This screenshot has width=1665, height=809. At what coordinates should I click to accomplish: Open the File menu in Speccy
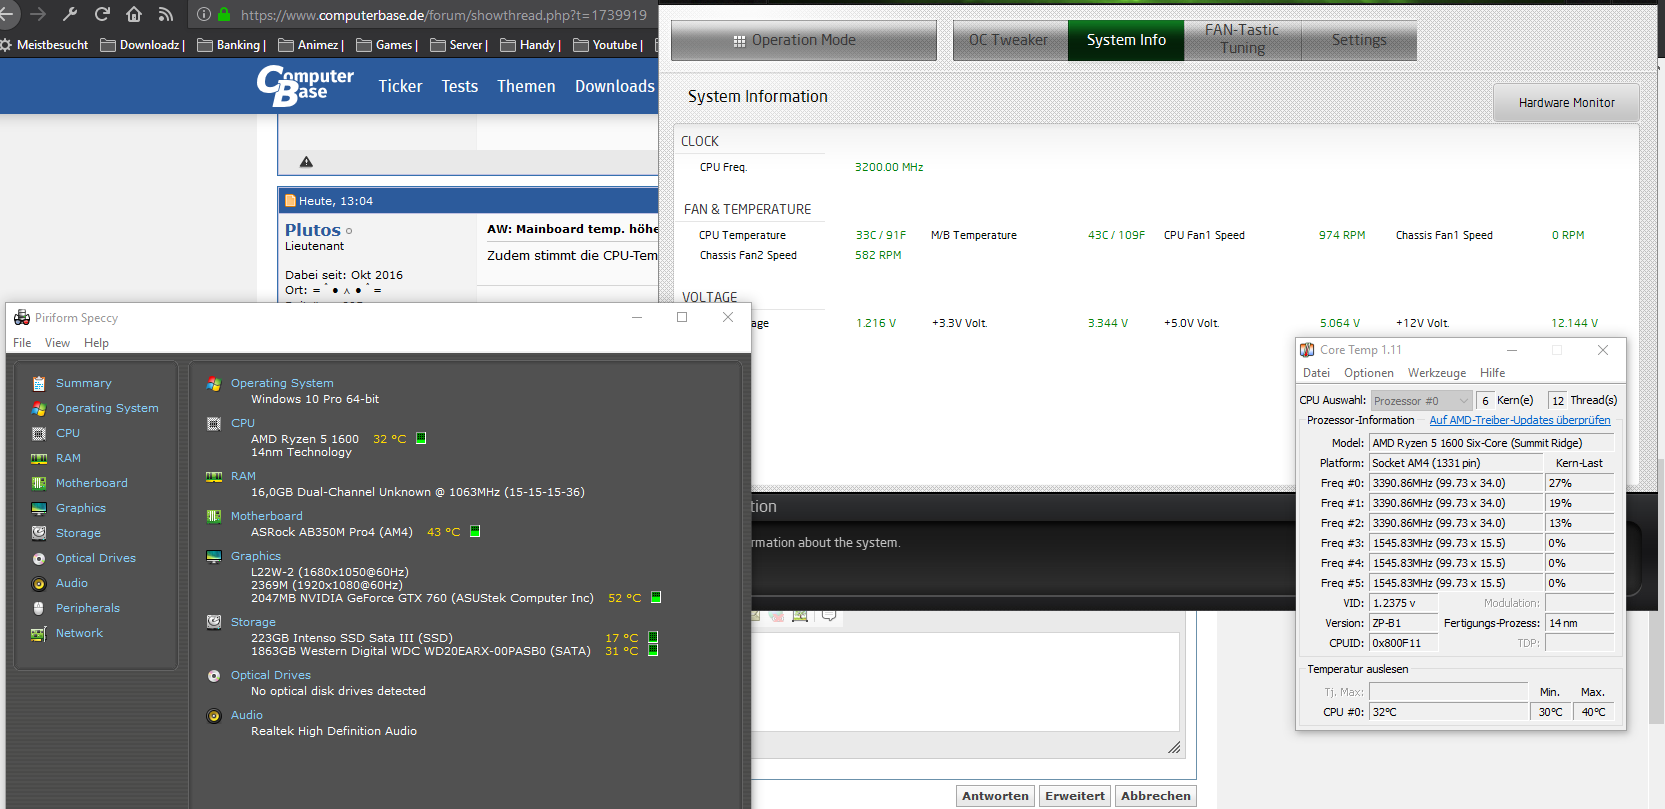coord(22,343)
